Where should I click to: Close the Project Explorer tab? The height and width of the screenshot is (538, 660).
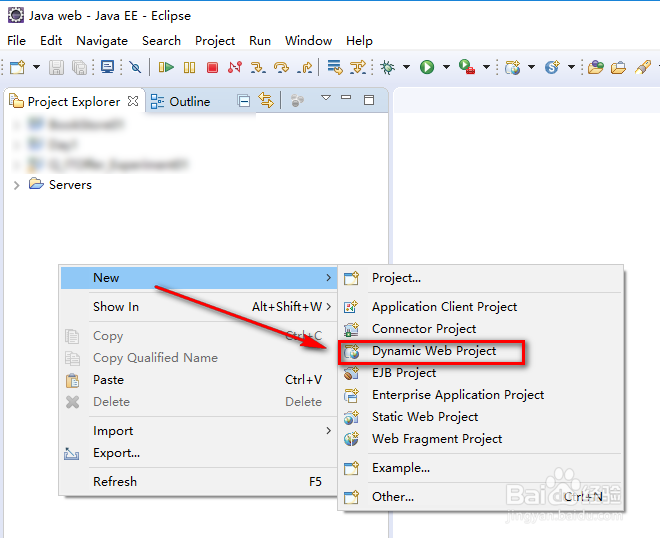click(133, 101)
